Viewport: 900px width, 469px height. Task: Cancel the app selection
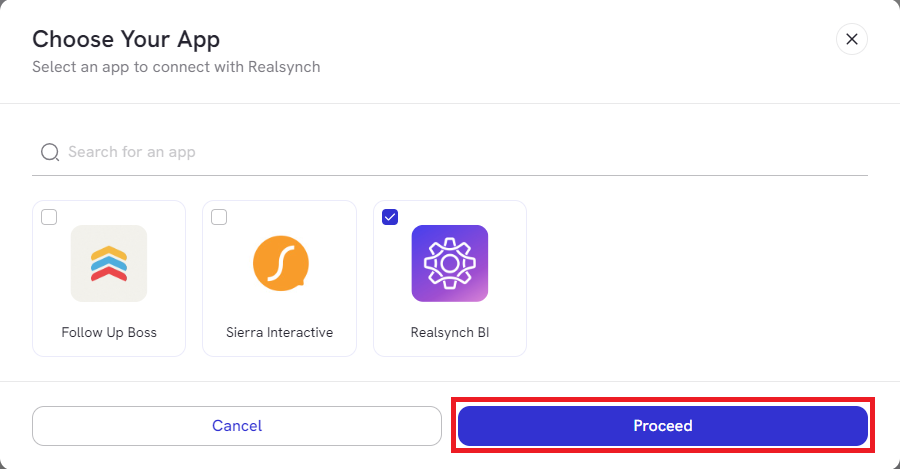point(237,426)
